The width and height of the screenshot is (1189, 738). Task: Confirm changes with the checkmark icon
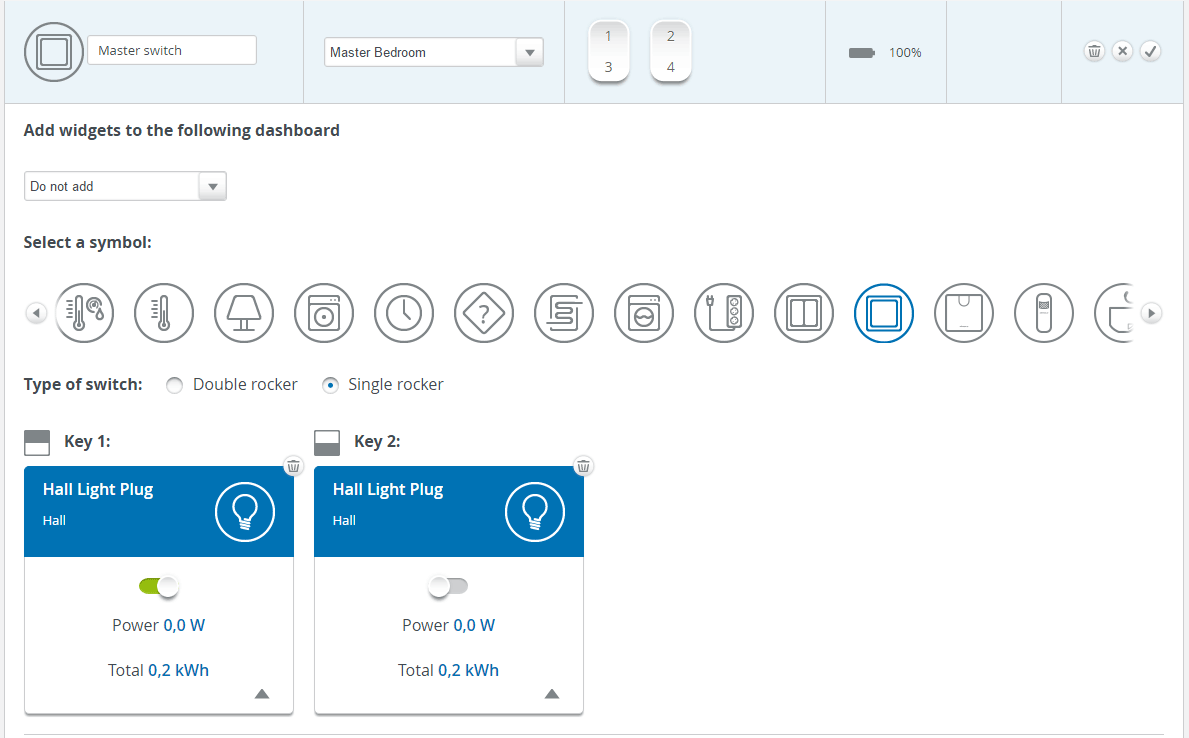(x=1150, y=51)
